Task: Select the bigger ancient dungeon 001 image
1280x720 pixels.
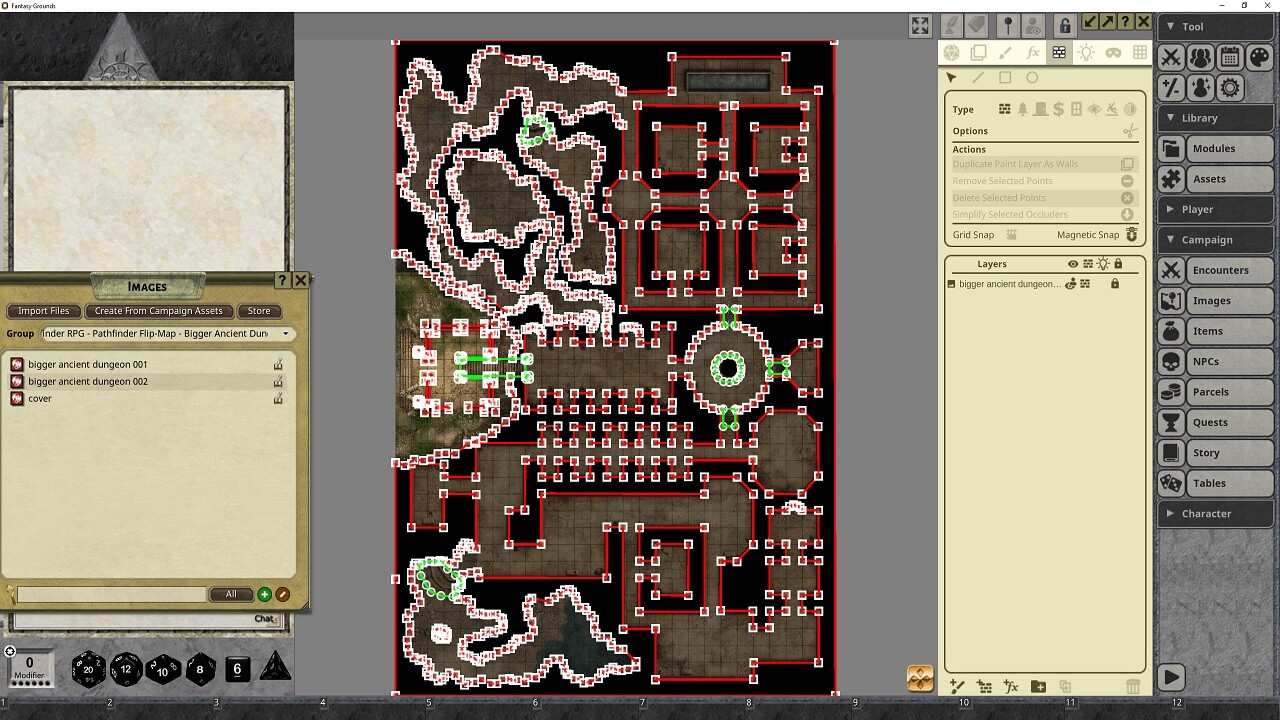Action: click(88, 364)
